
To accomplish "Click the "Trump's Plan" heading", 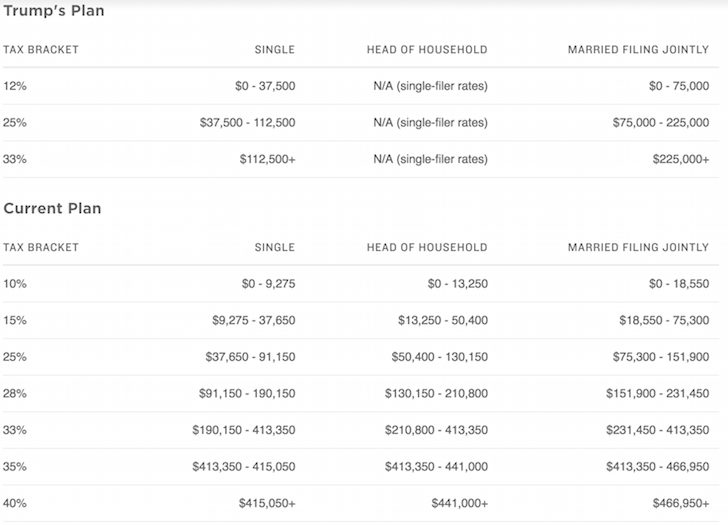I will (54, 12).
